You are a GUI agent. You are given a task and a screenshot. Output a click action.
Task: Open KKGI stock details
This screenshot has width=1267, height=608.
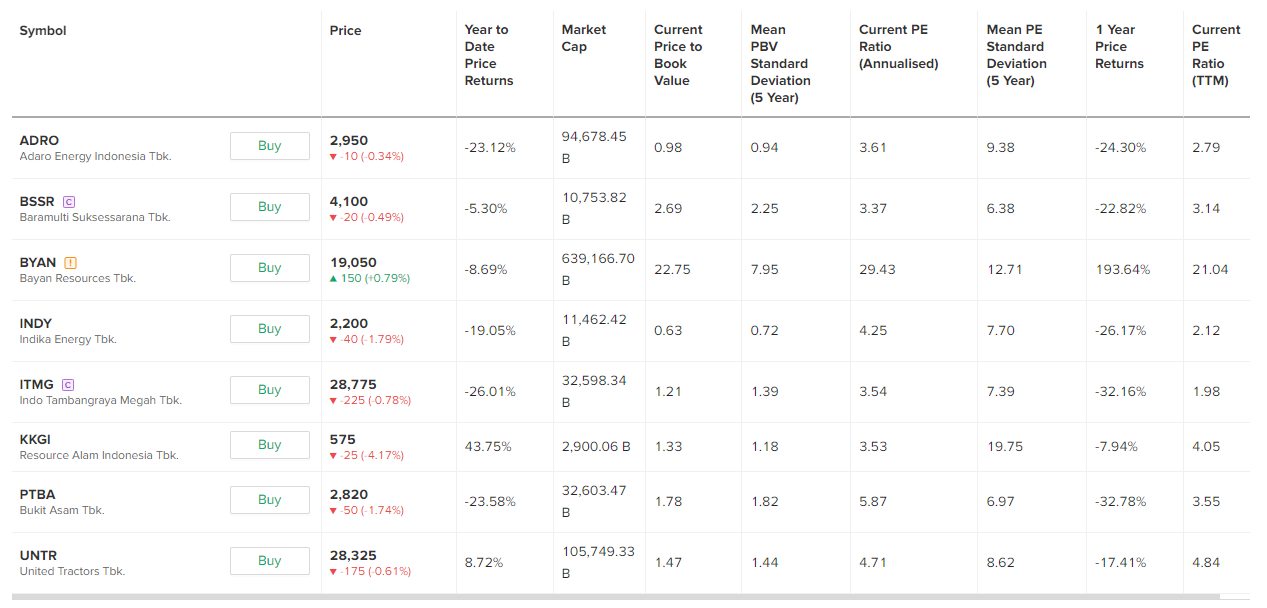point(35,440)
